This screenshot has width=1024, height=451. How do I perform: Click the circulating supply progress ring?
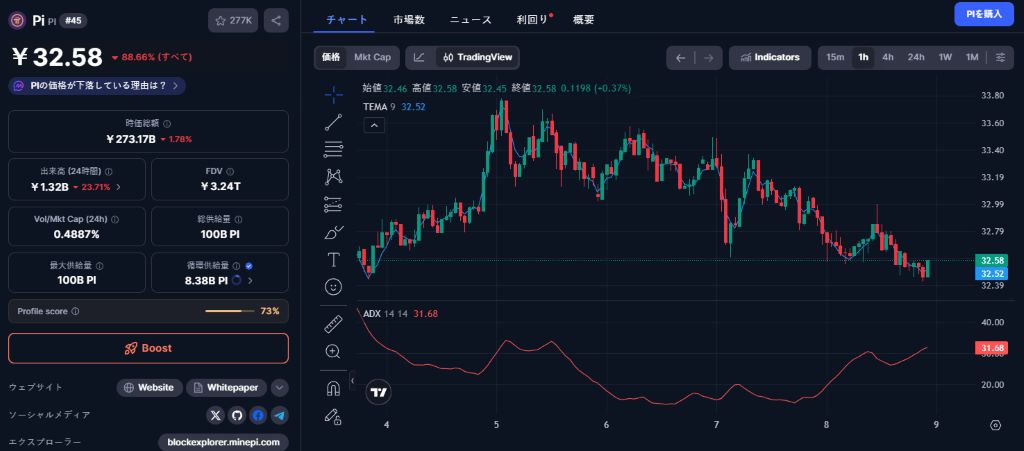(237, 281)
